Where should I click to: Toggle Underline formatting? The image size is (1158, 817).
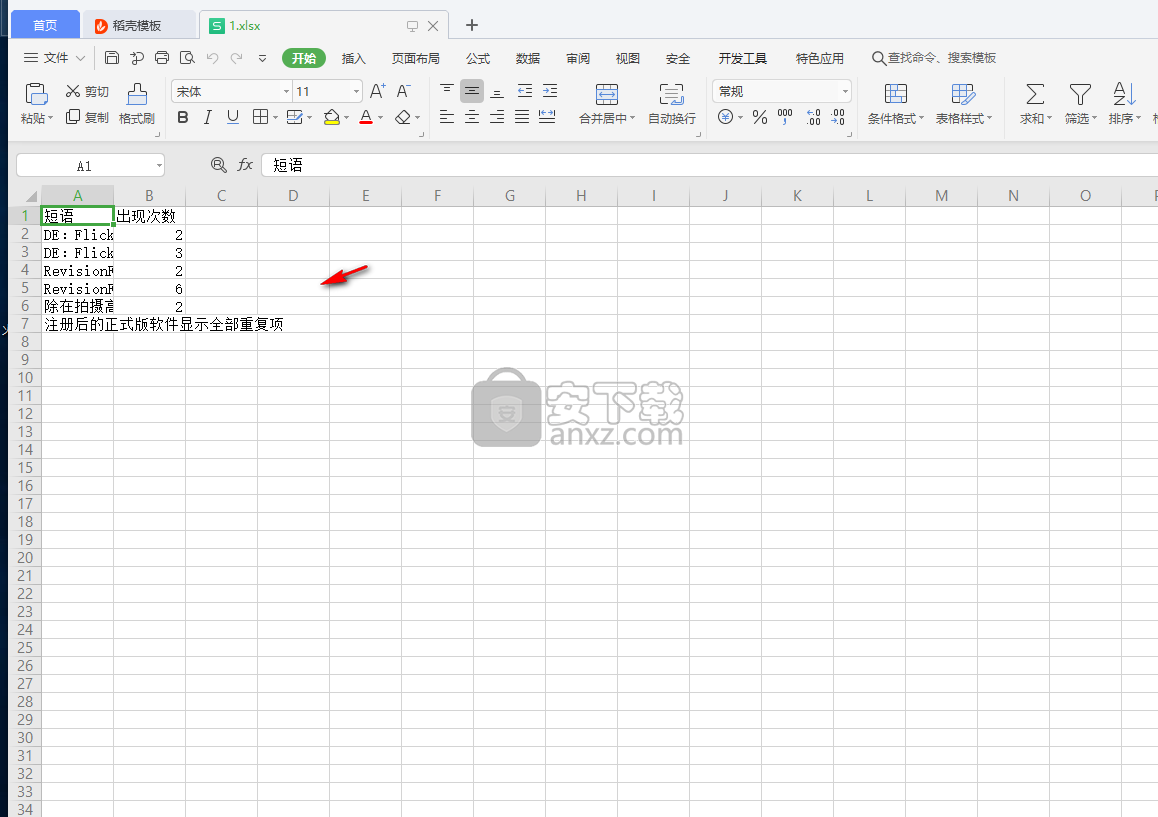click(233, 117)
